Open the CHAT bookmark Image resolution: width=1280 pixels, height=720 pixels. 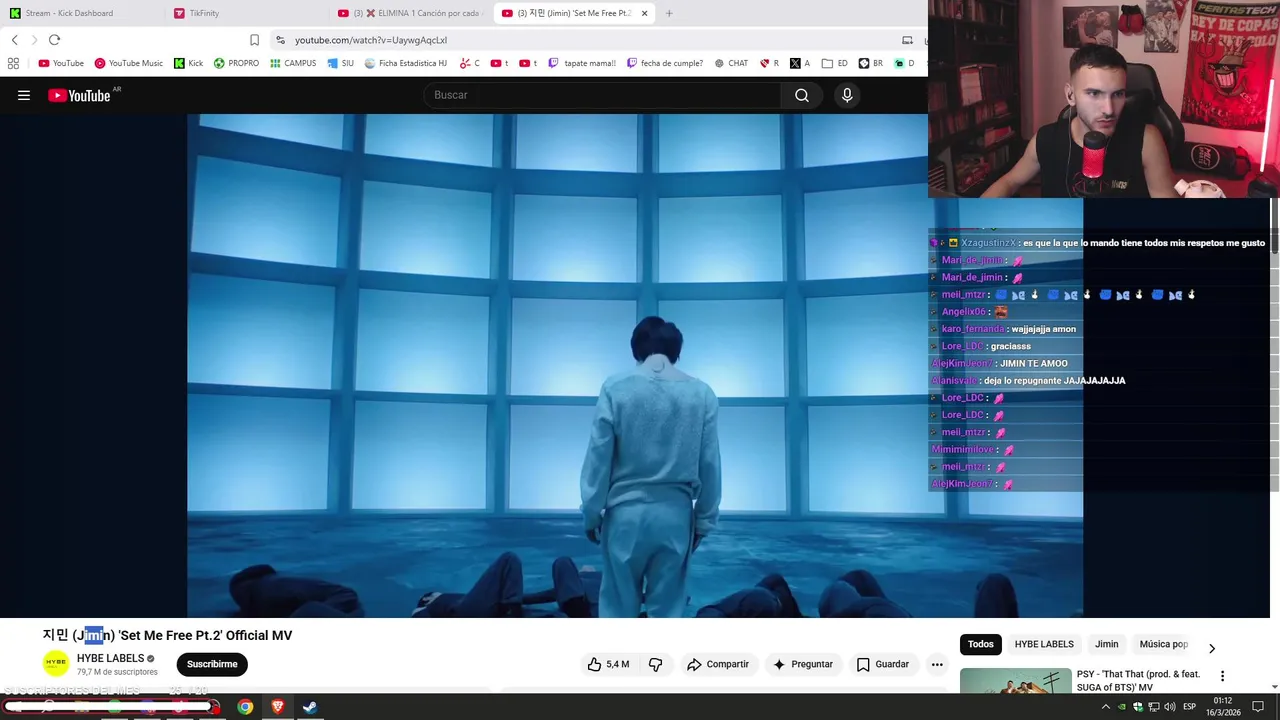click(731, 63)
